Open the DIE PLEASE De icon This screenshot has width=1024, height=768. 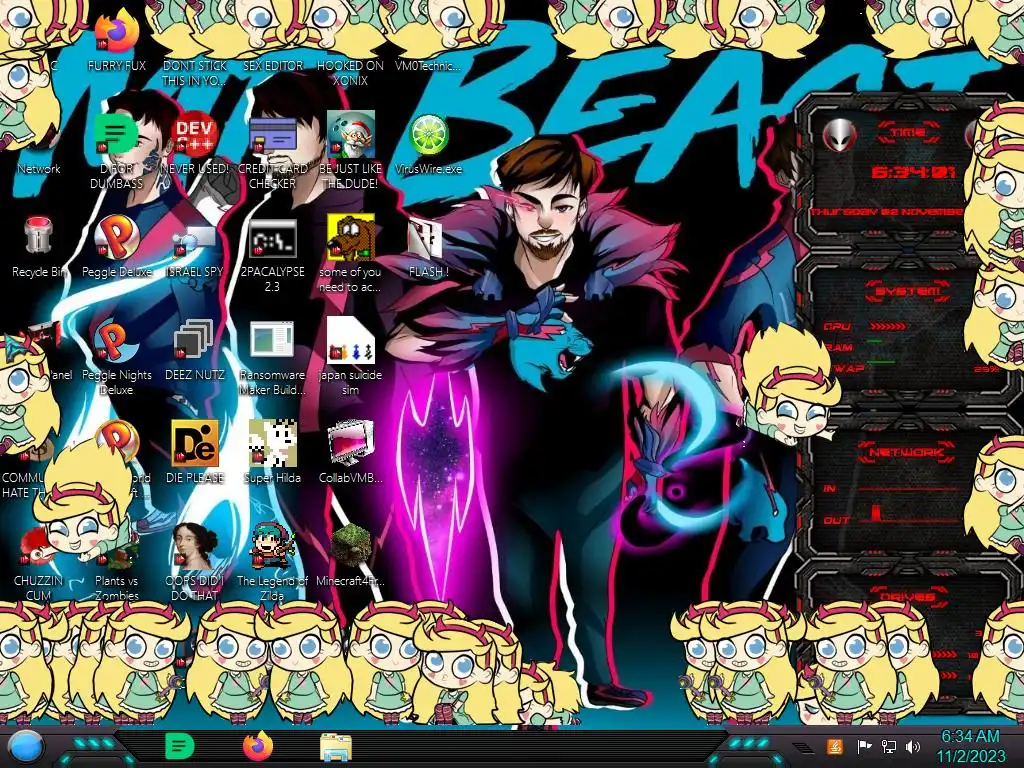coord(194,443)
